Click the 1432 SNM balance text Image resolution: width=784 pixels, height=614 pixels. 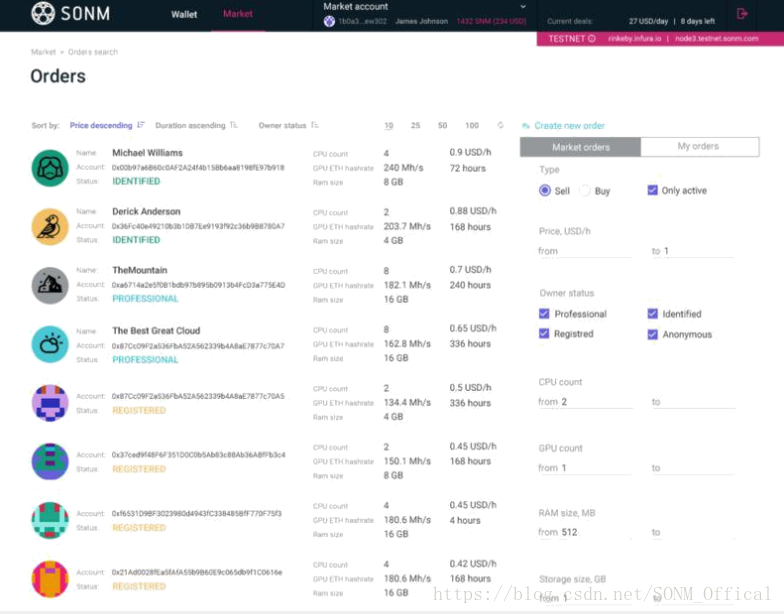491,22
